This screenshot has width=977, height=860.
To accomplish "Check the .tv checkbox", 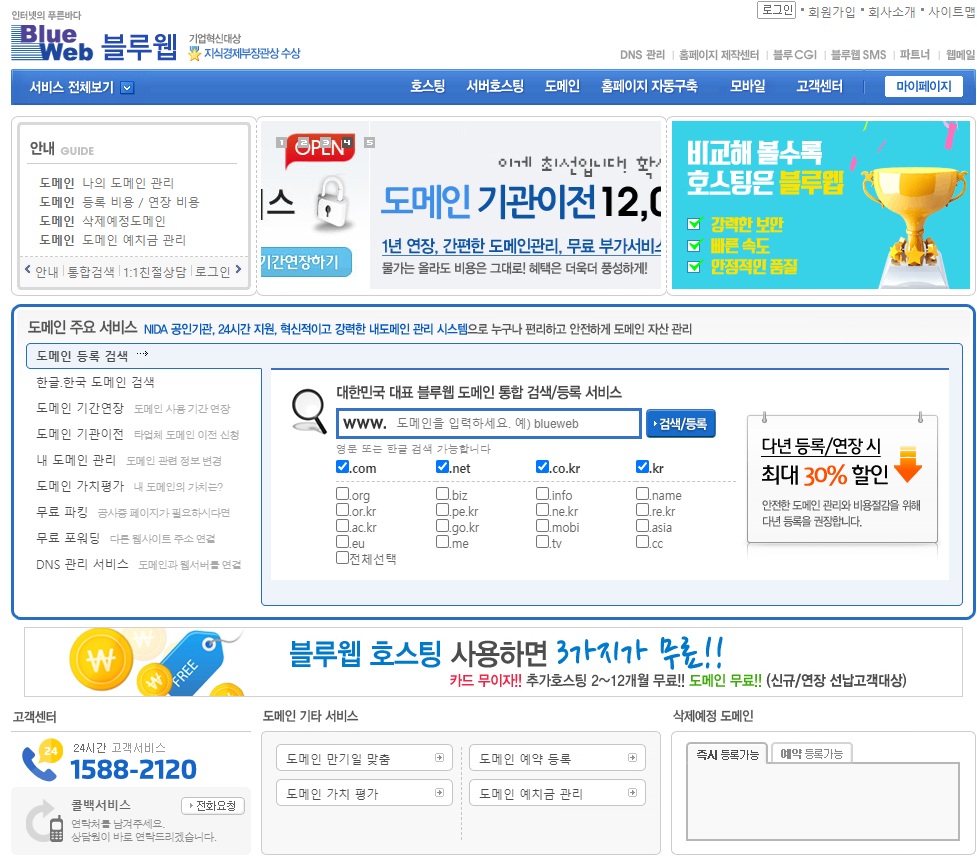I will tap(542, 542).
